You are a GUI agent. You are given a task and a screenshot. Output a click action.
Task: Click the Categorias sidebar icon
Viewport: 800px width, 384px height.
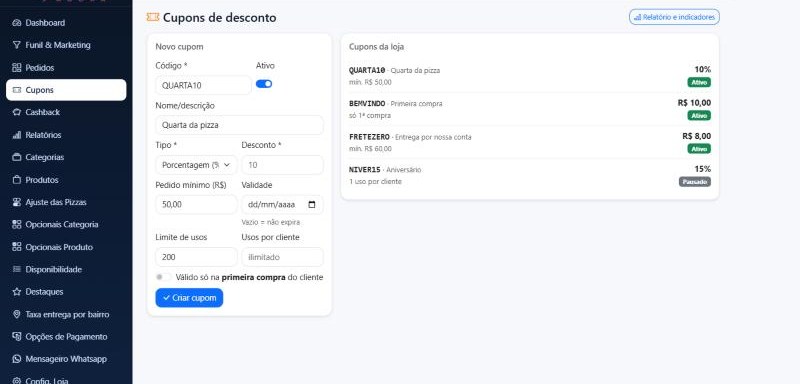click(x=16, y=158)
